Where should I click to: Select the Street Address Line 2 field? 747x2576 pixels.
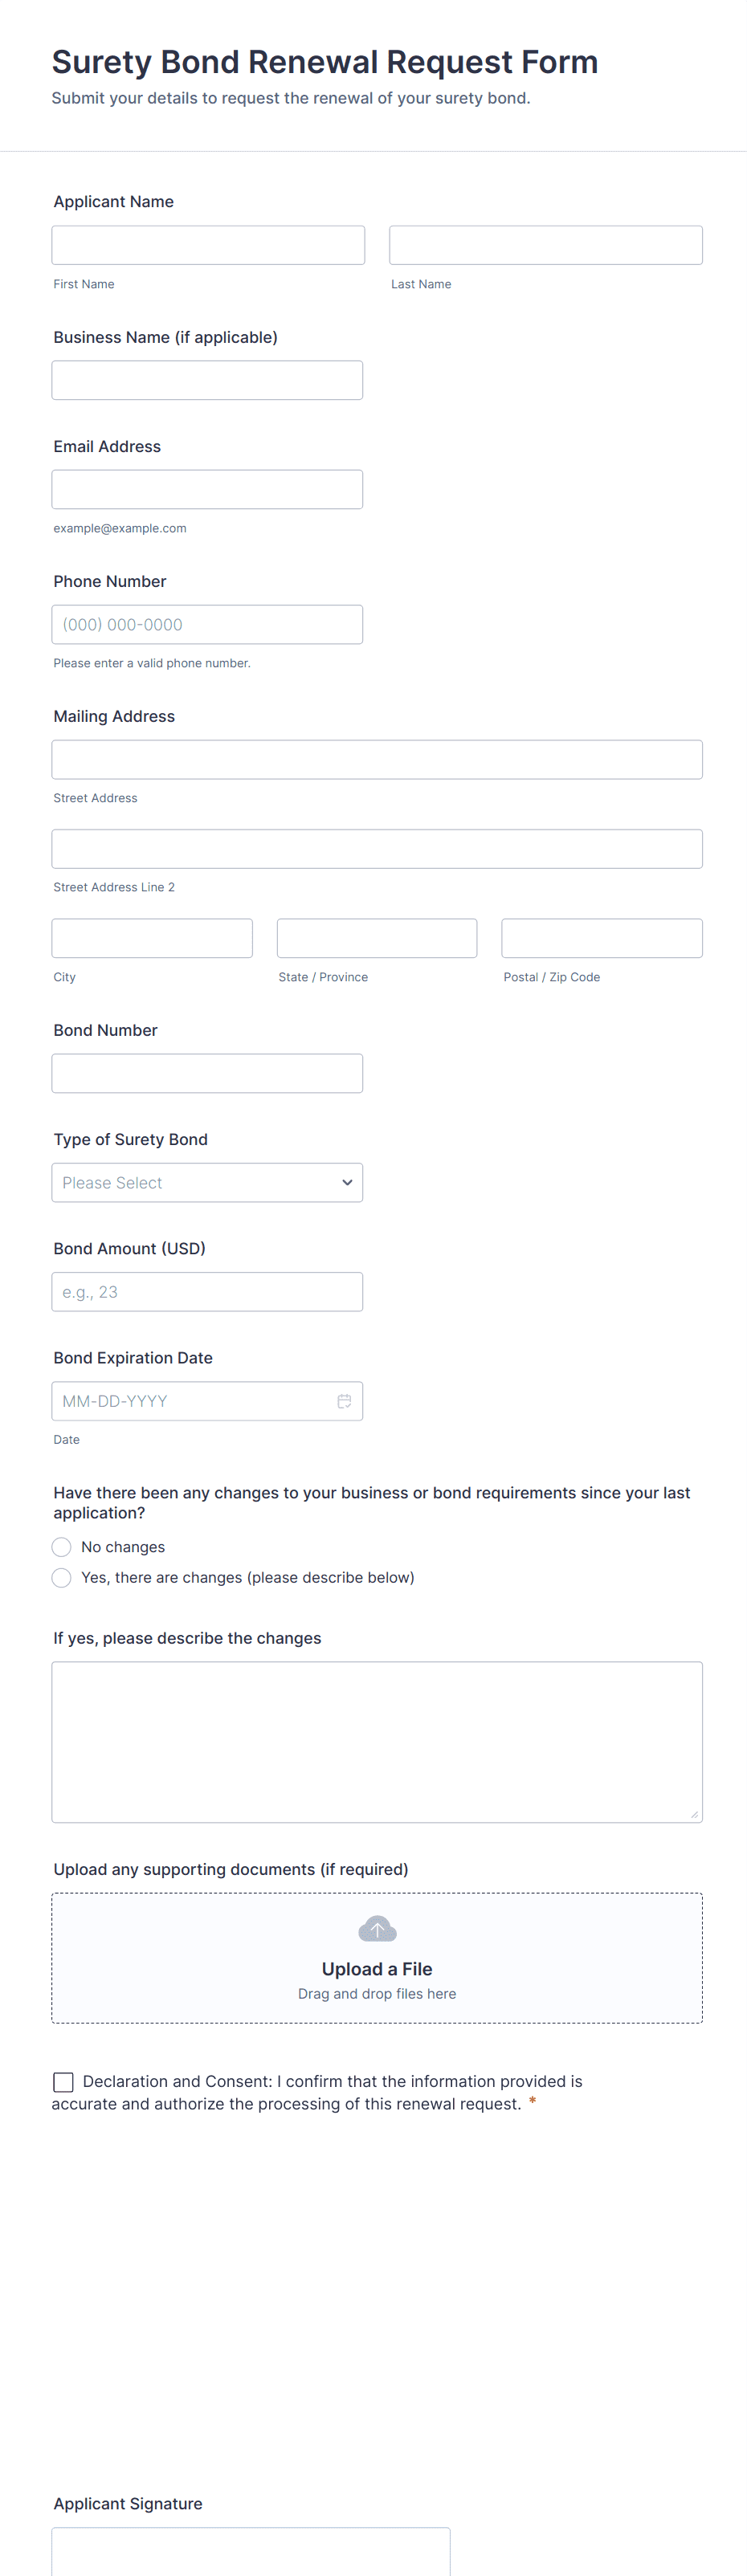377,849
